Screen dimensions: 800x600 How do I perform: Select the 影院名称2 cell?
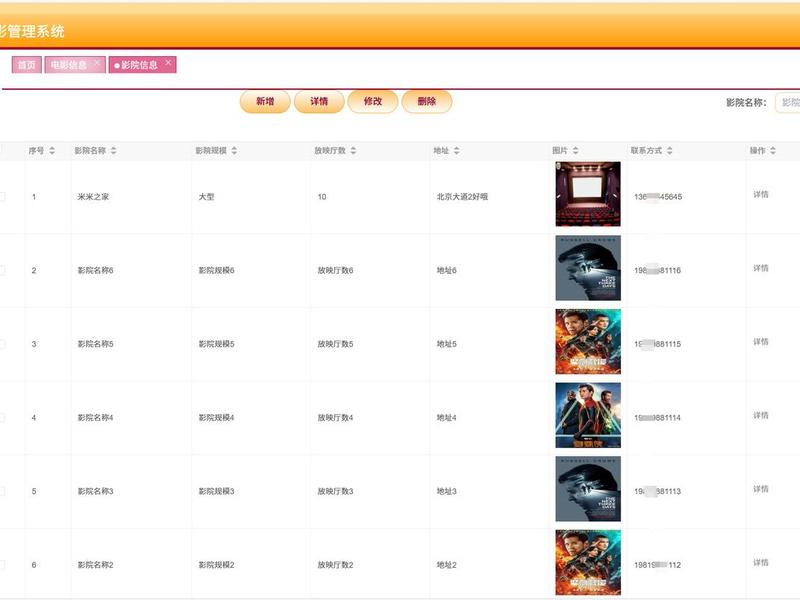click(x=95, y=565)
